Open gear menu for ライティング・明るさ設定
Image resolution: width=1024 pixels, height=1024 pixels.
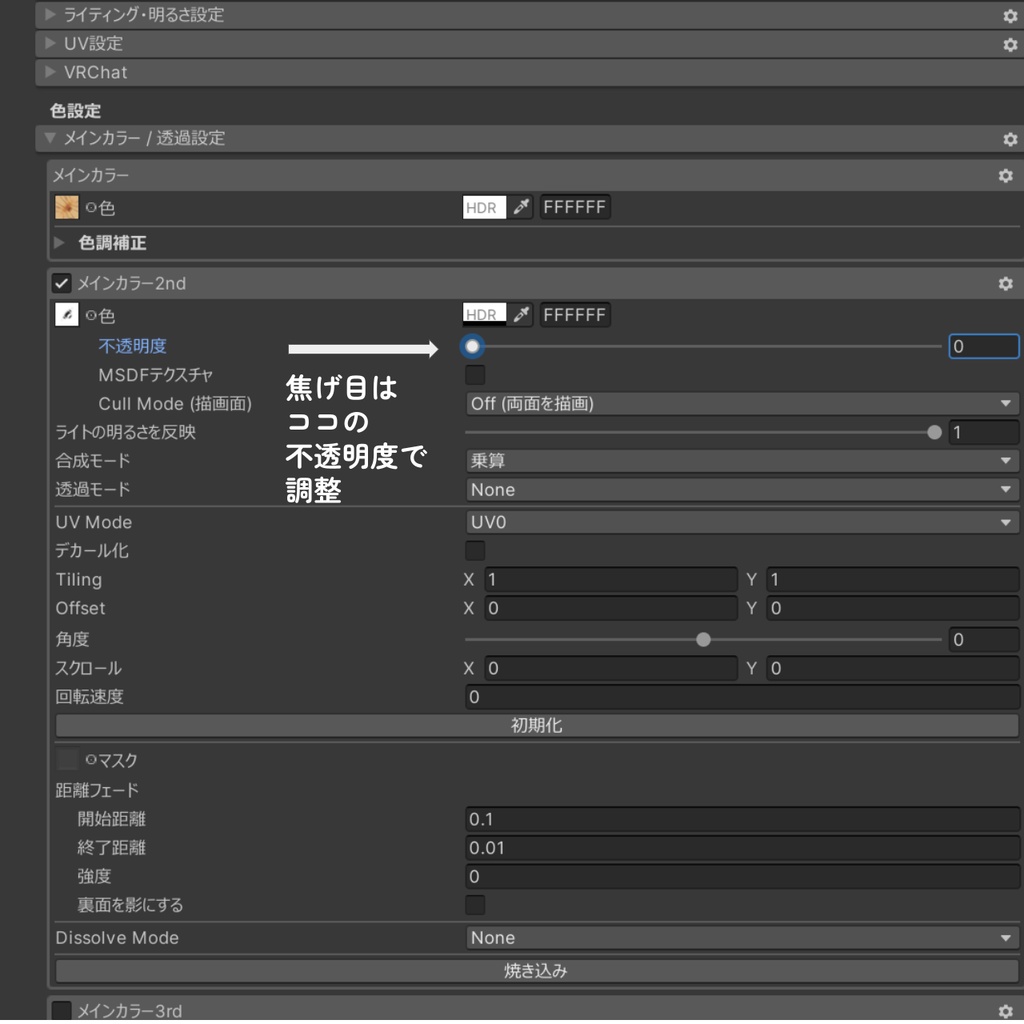[1010, 16]
